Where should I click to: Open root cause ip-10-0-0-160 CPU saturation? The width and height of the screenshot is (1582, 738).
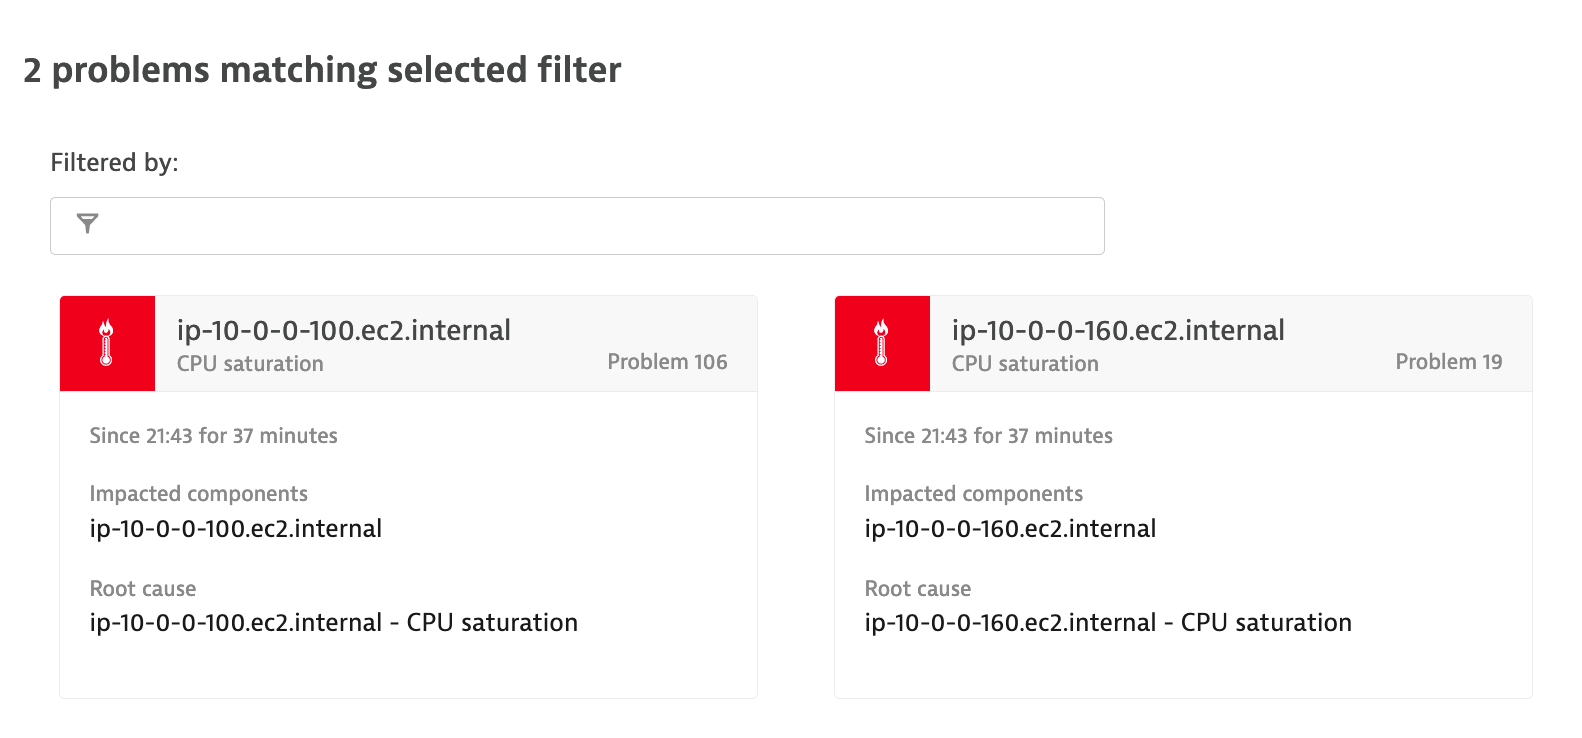(x=1108, y=622)
